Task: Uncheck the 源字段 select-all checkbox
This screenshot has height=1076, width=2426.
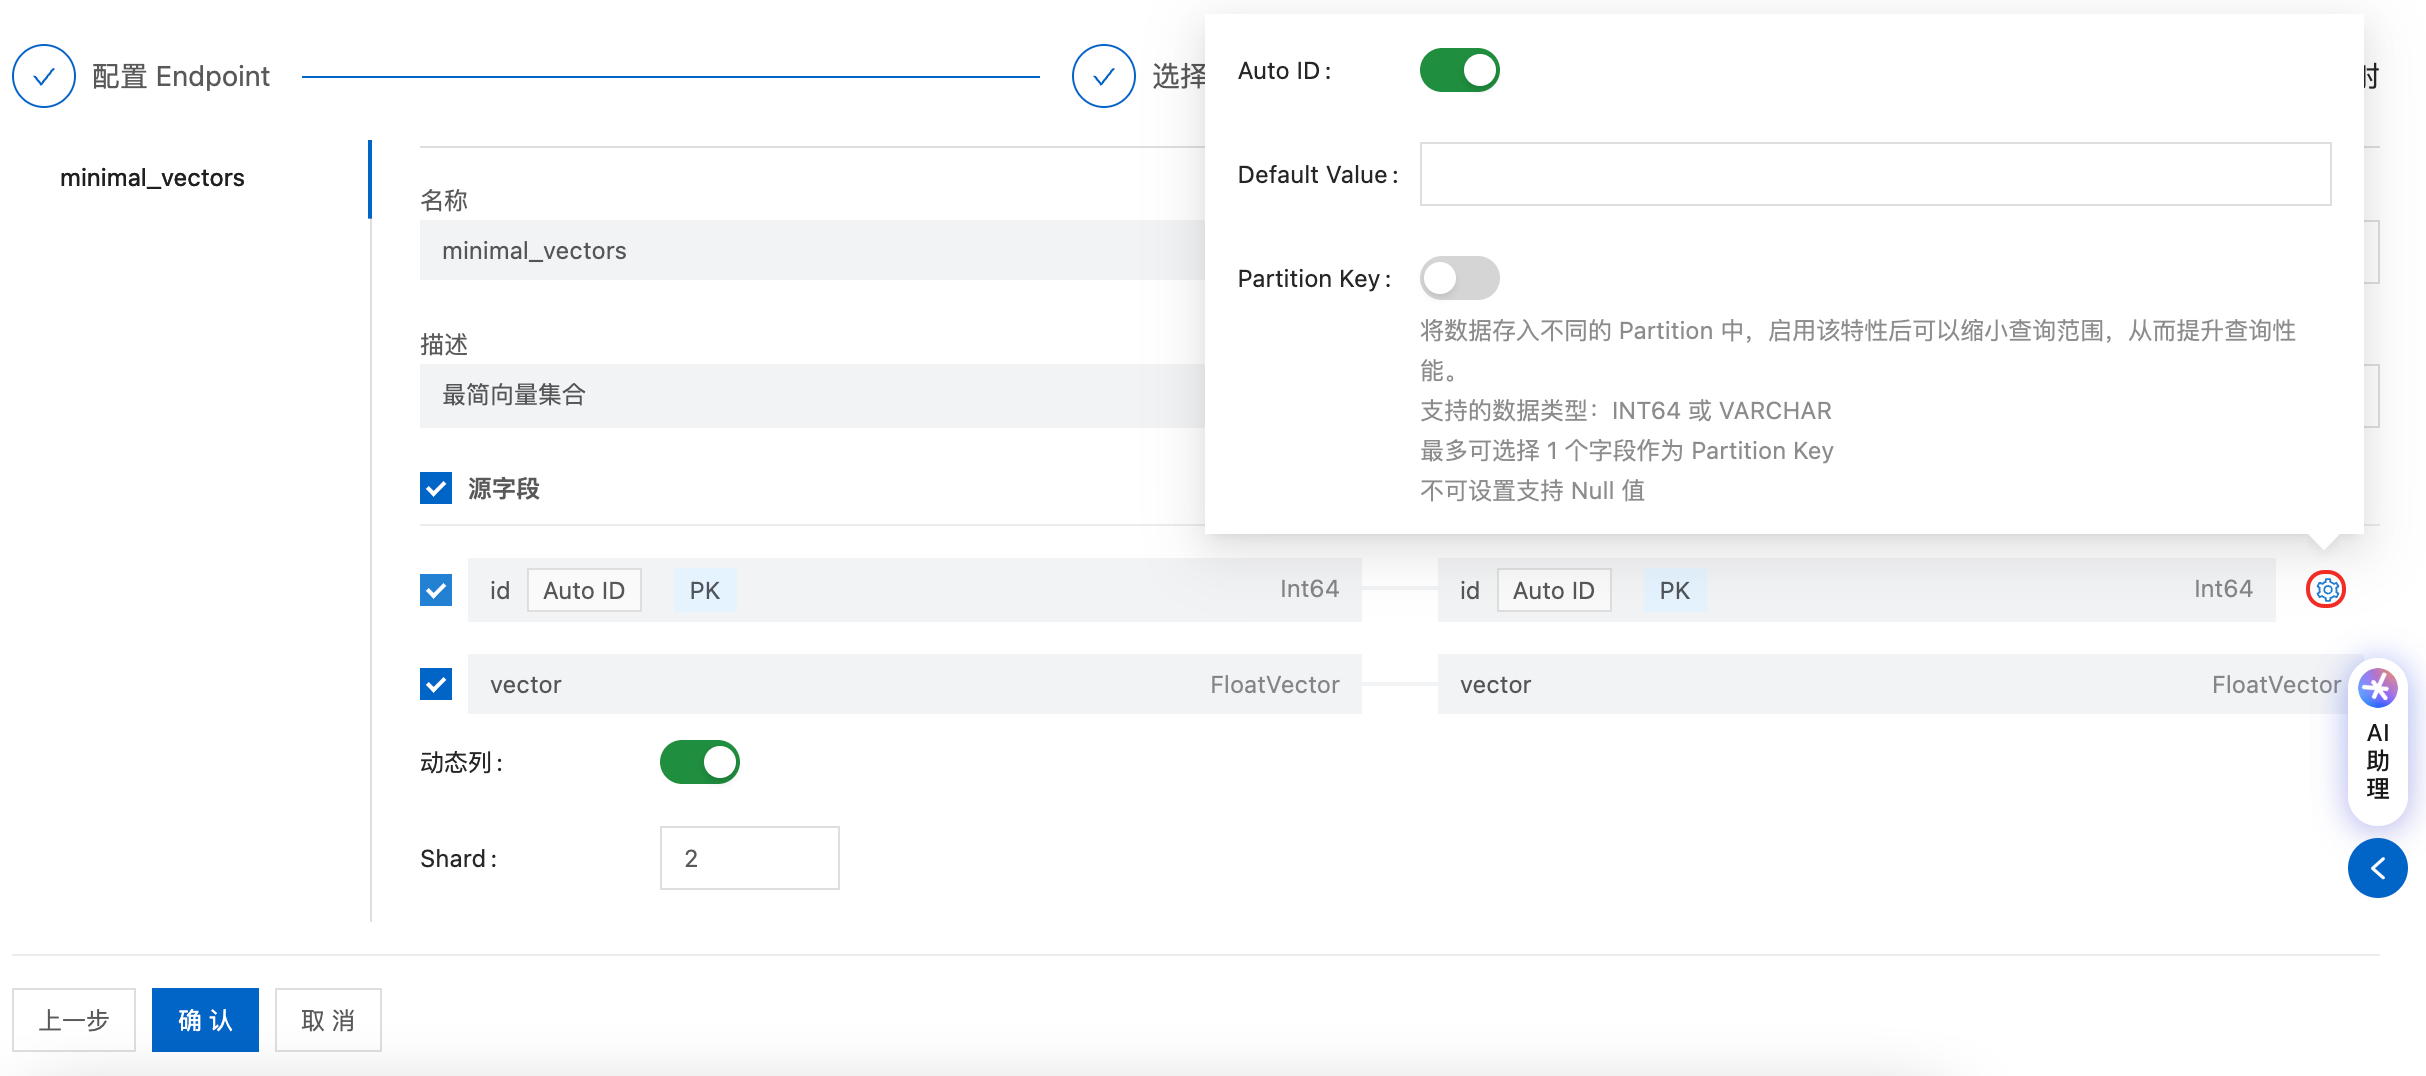Action: tap(436, 488)
